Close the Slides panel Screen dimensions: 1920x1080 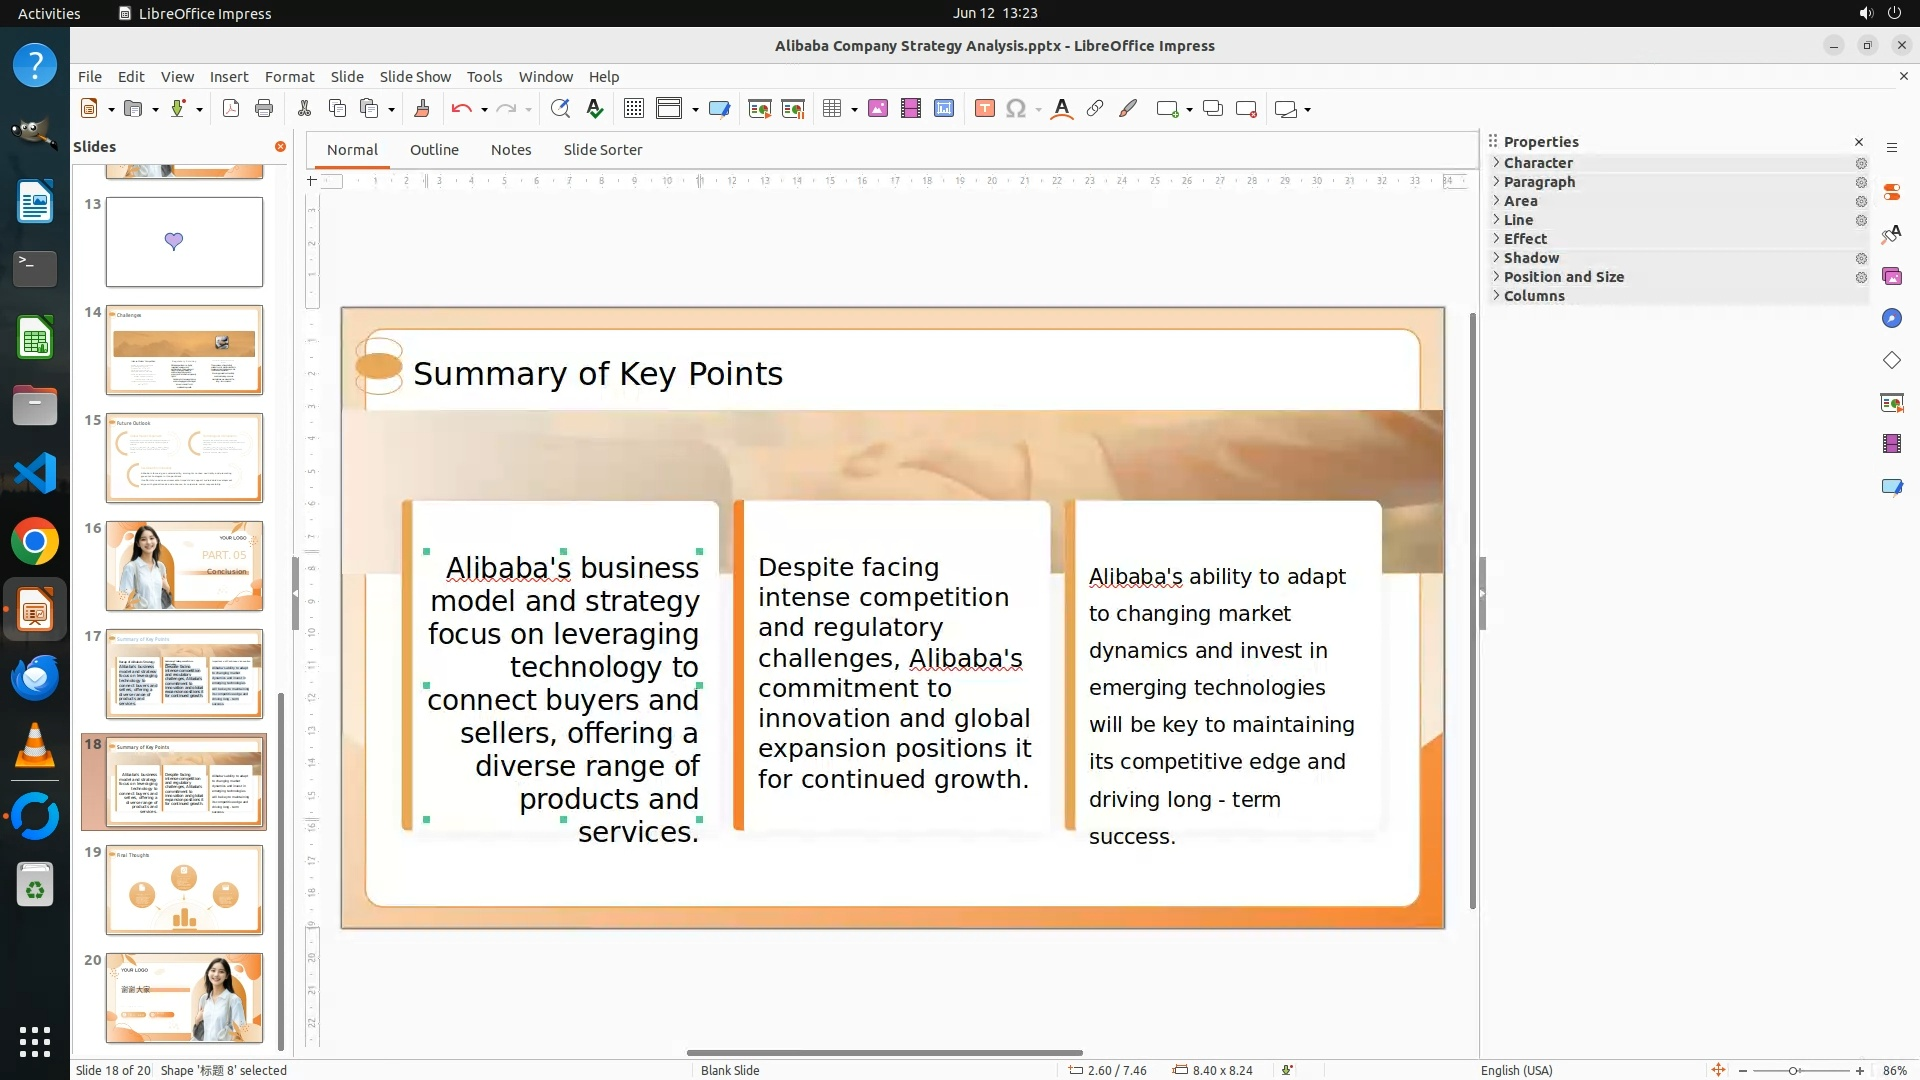tap(280, 147)
